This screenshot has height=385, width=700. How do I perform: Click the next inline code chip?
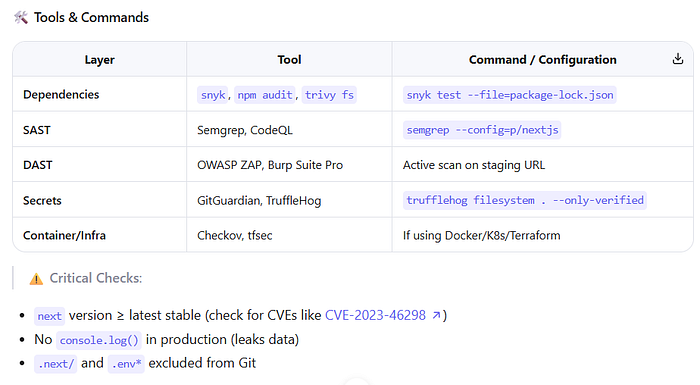pyautogui.click(x=50, y=316)
